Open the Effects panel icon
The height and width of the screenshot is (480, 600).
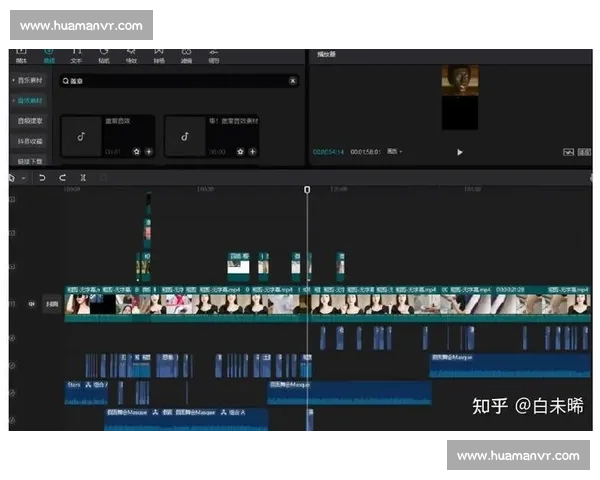pos(131,55)
